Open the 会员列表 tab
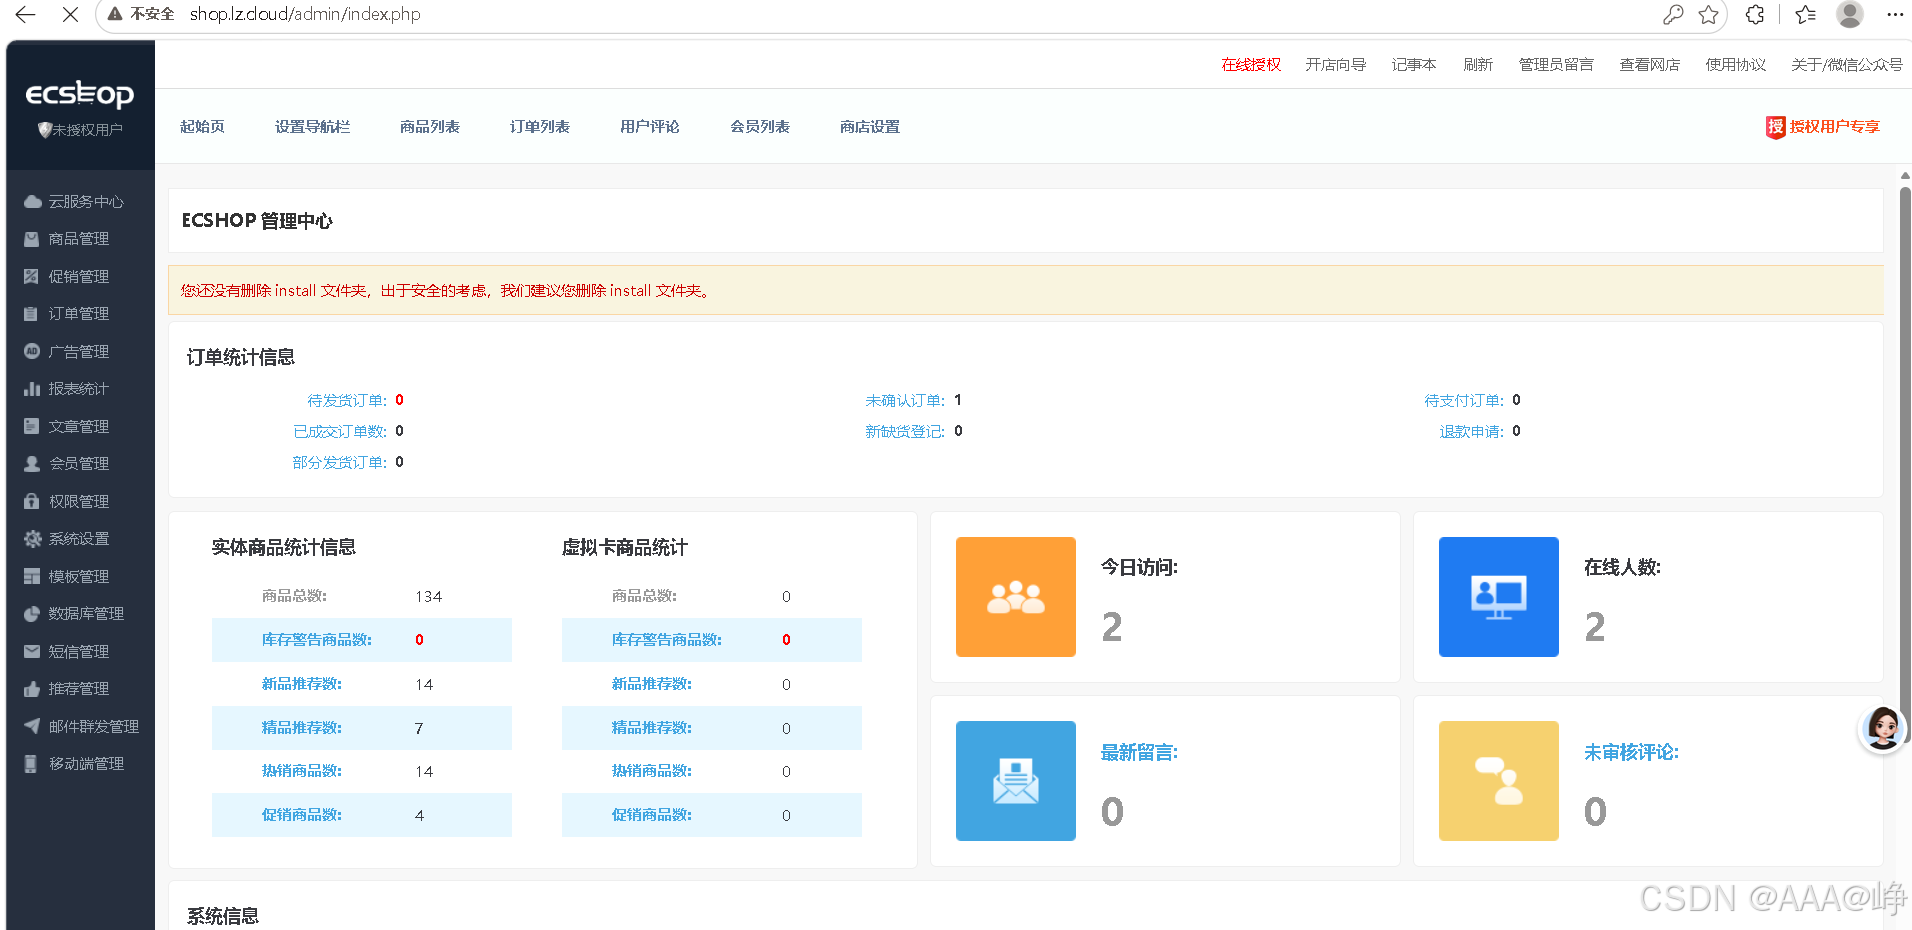 click(760, 127)
